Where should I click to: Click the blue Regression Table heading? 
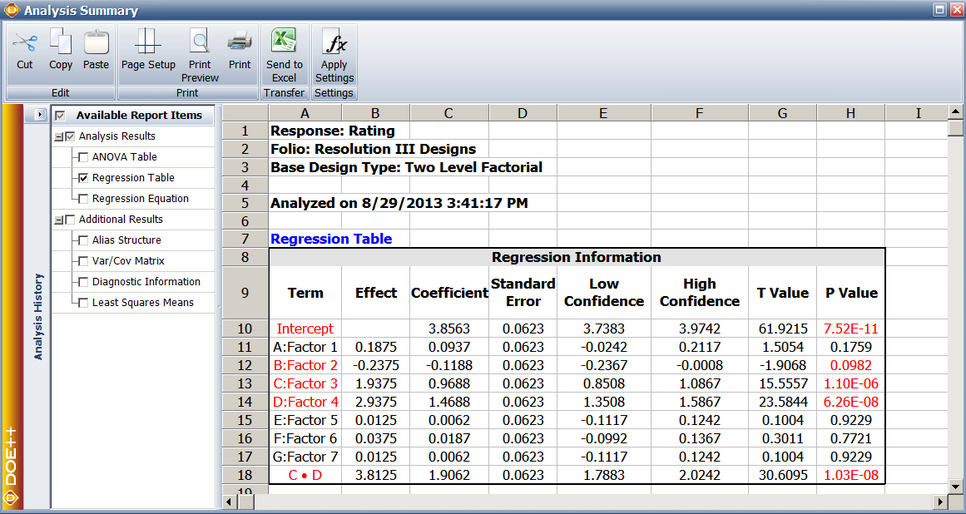point(331,239)
